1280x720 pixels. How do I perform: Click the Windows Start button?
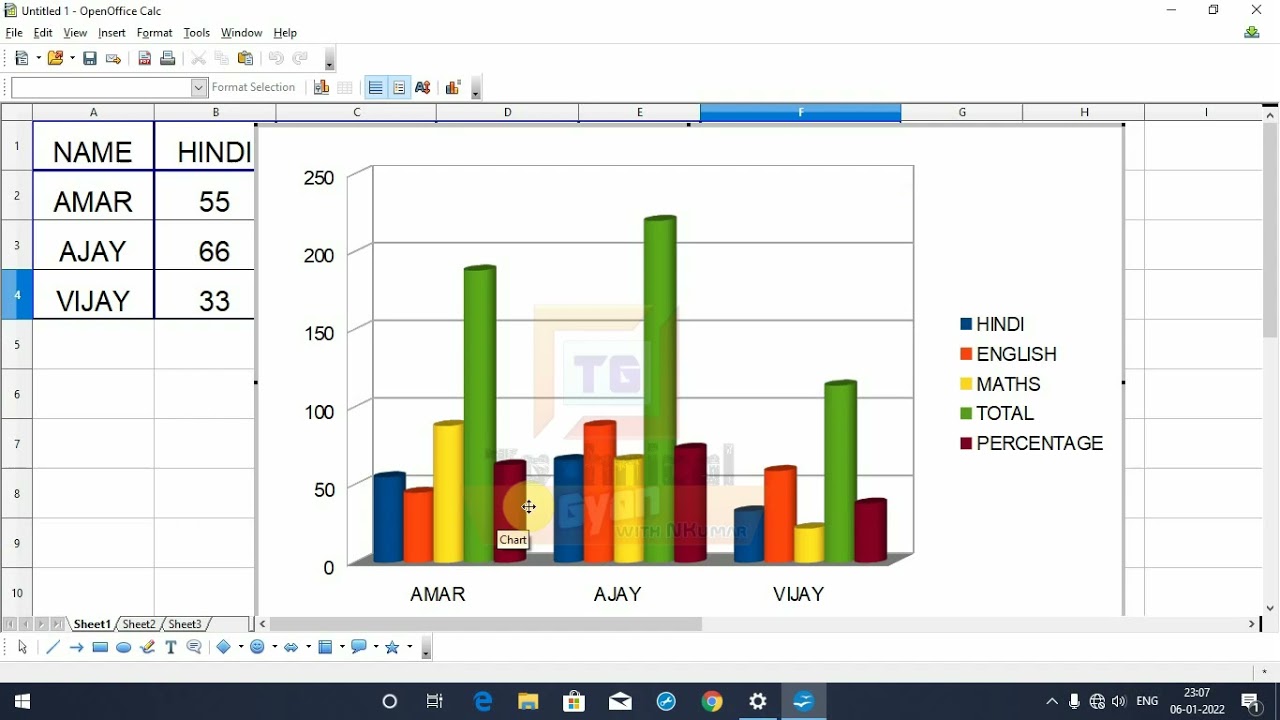pos(22,702)
